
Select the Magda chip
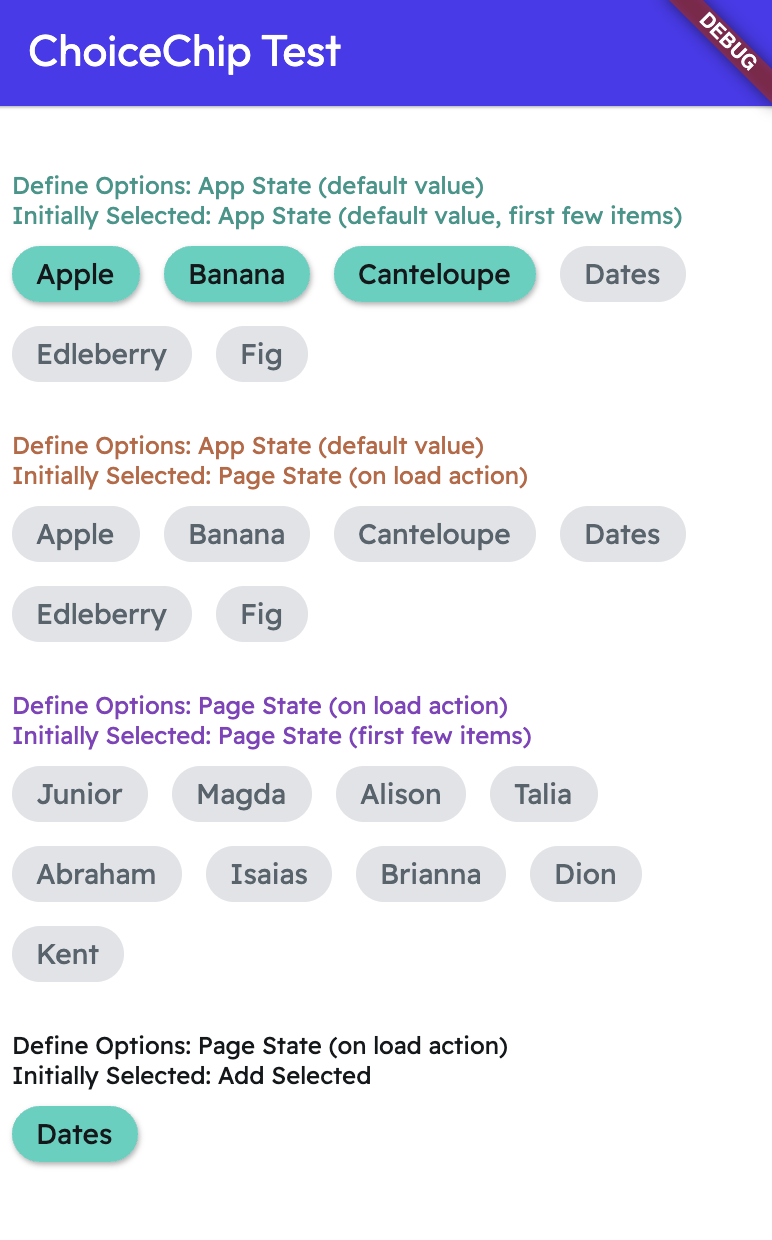(x=241, y=794)
